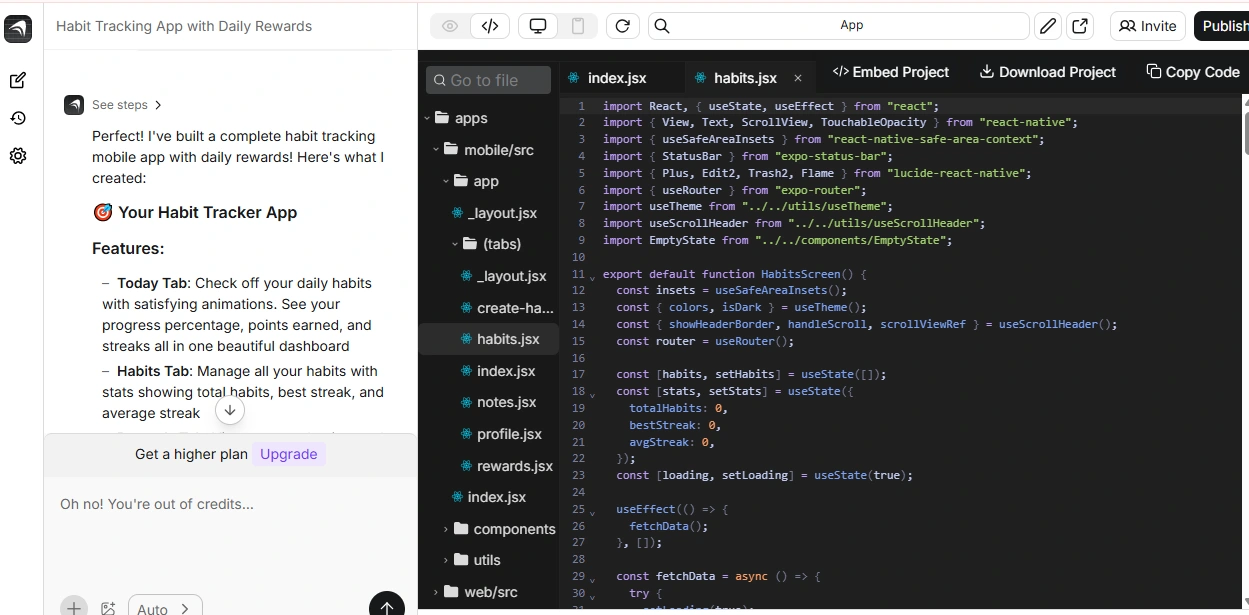This screenshot has width=1249, height=615.
Task: Open settings from the left sidebar
Action: point(18,156)
